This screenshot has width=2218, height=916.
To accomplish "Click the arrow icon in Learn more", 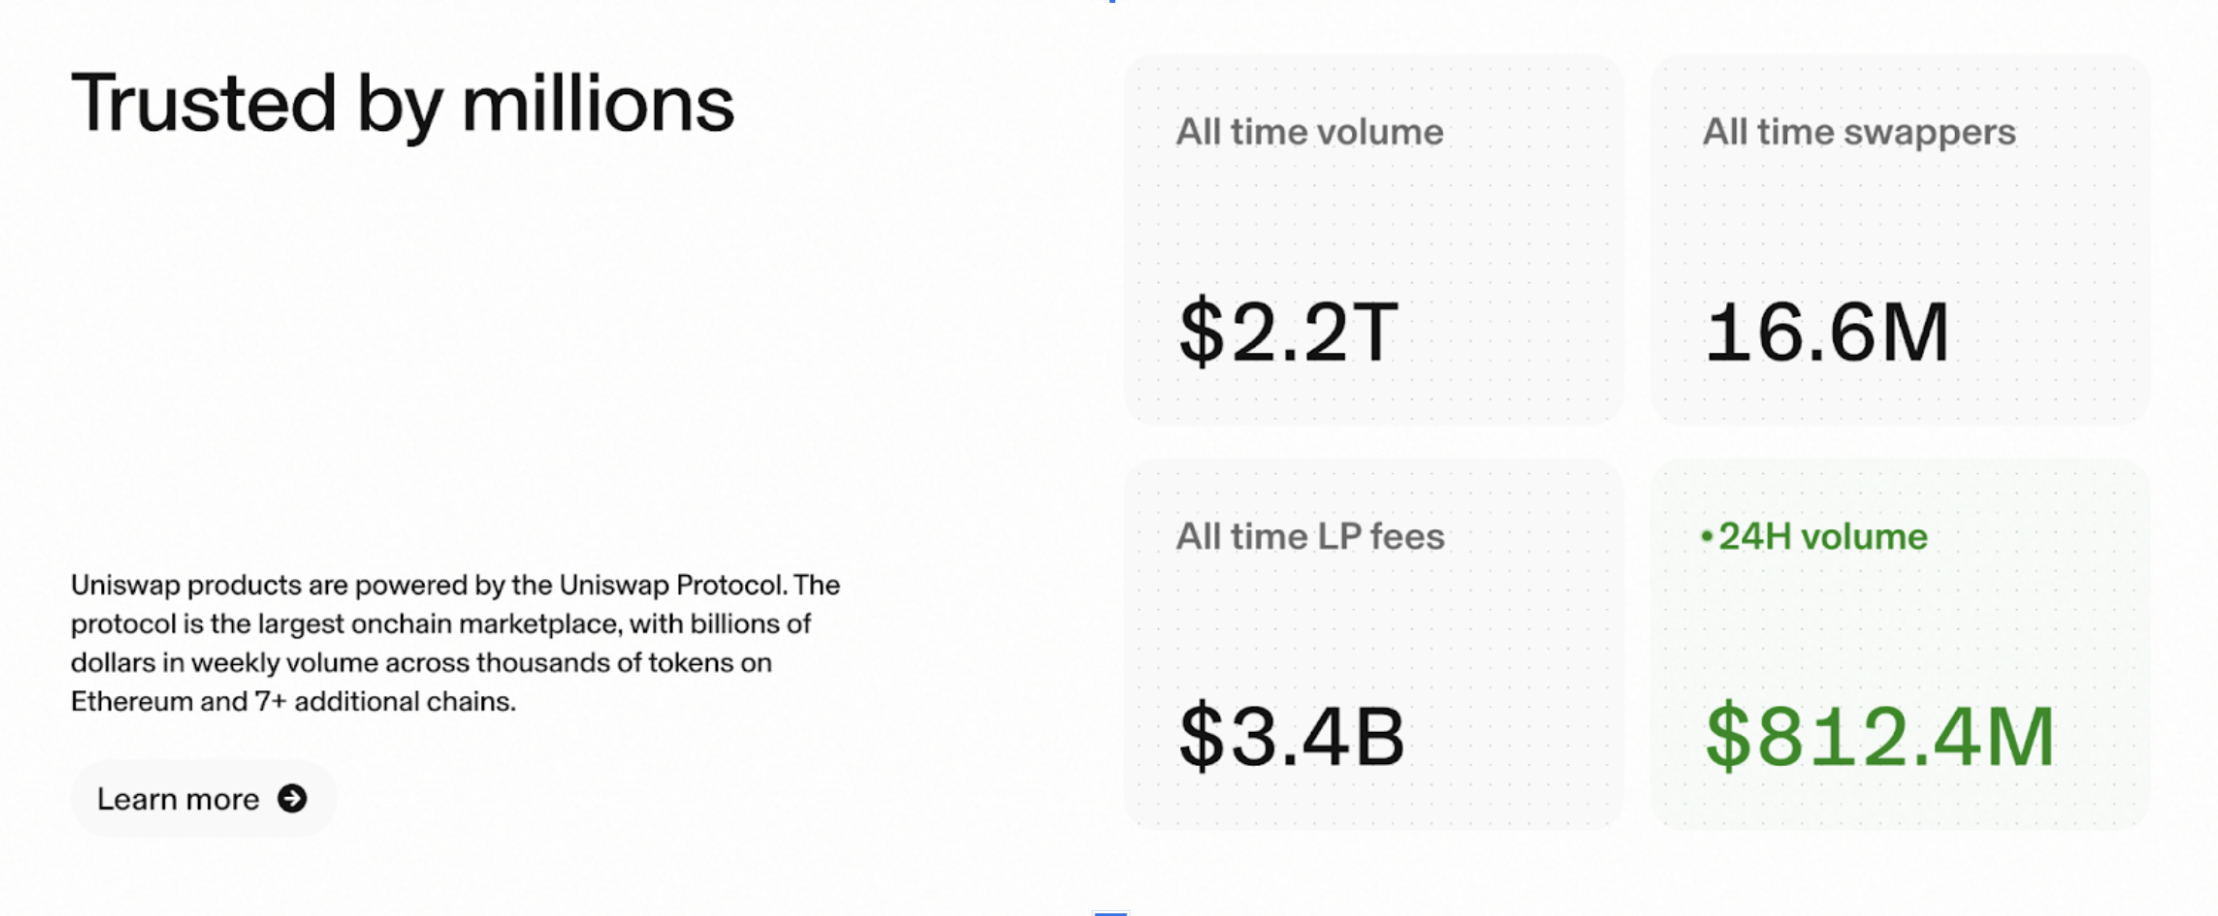I will coord(292,798).
